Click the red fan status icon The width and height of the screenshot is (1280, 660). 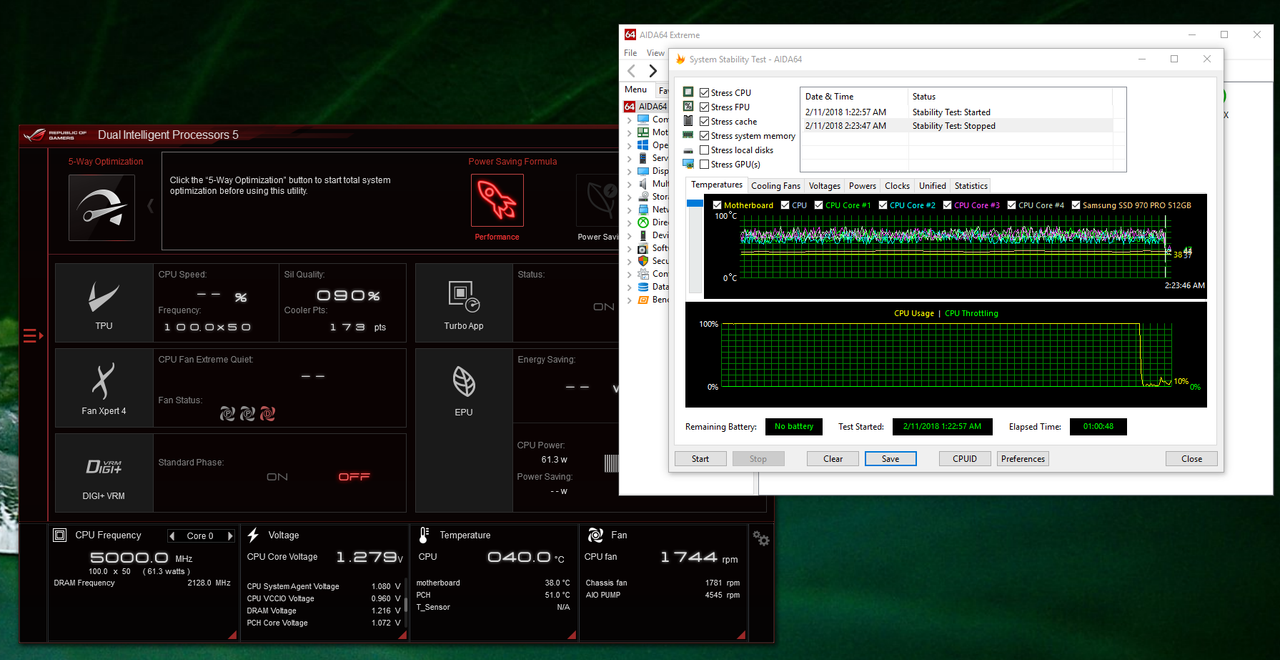pyautogui.click(x=267, y=412)
